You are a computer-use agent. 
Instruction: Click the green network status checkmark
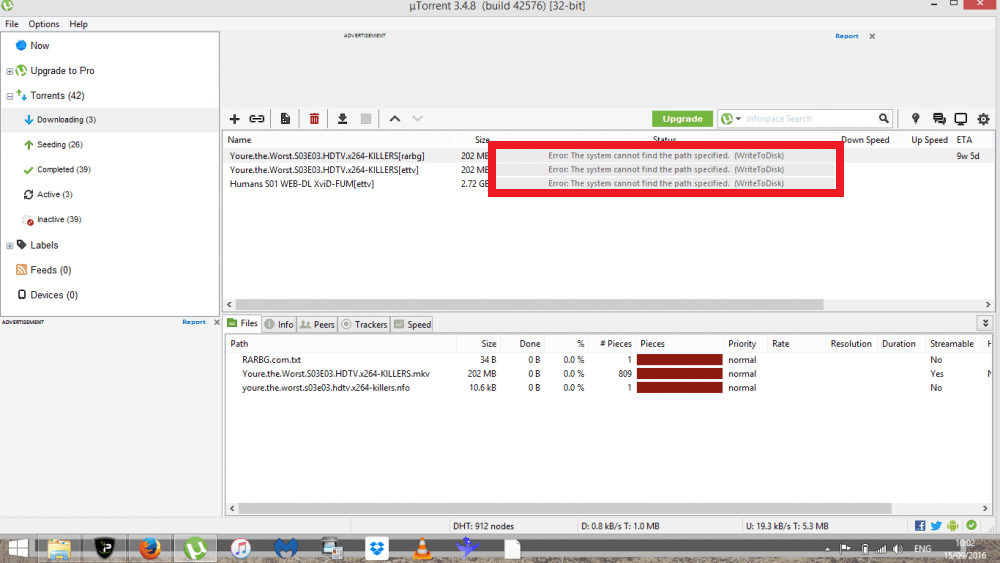click(971, 525)
